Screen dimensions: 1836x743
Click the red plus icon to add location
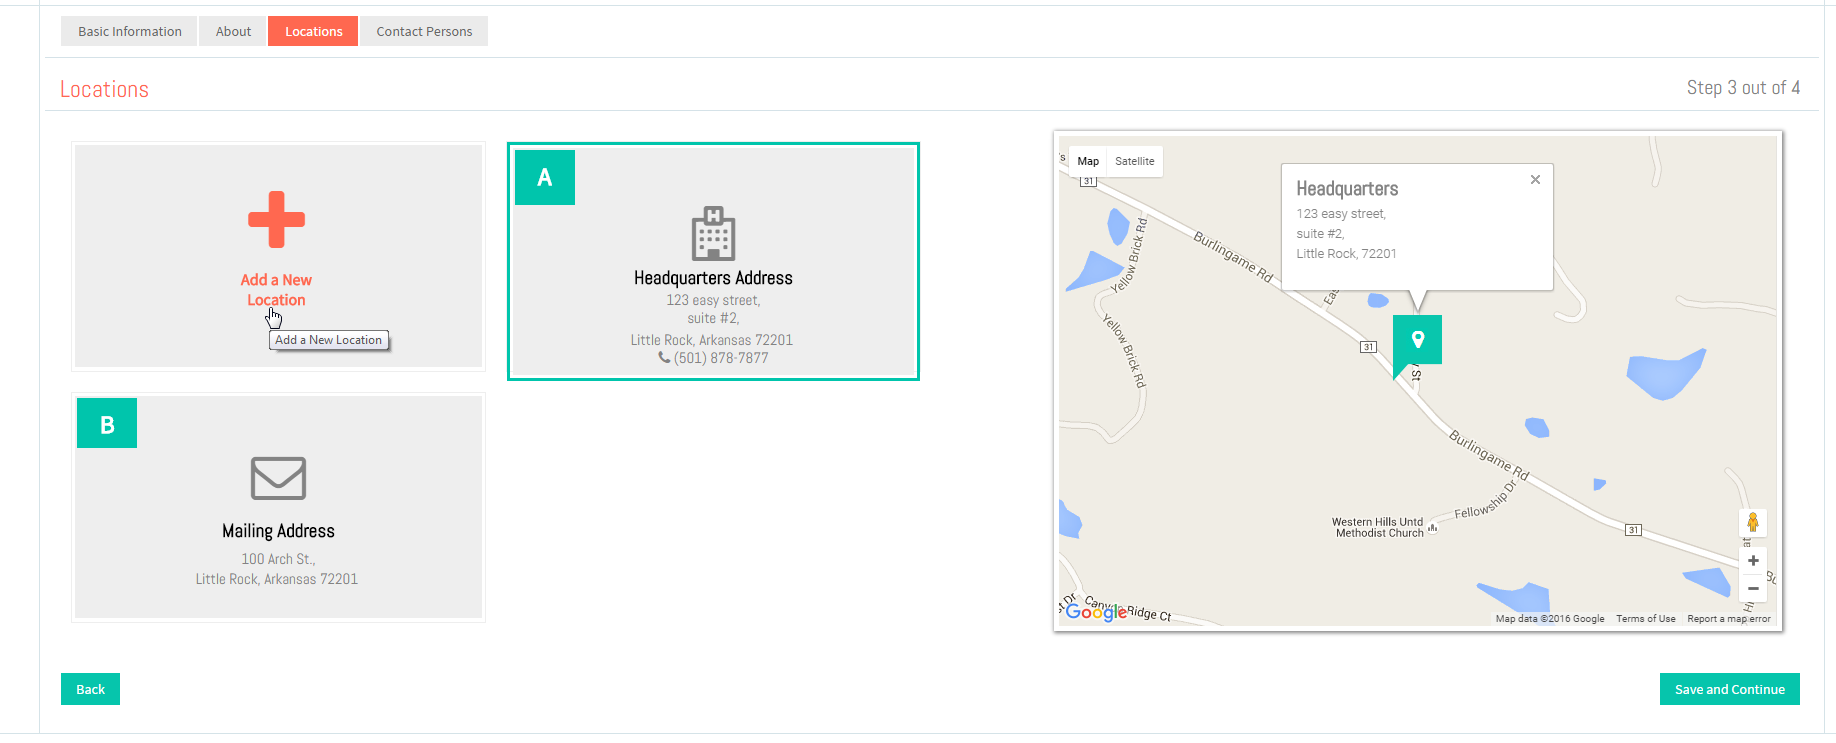pos(276,219)
